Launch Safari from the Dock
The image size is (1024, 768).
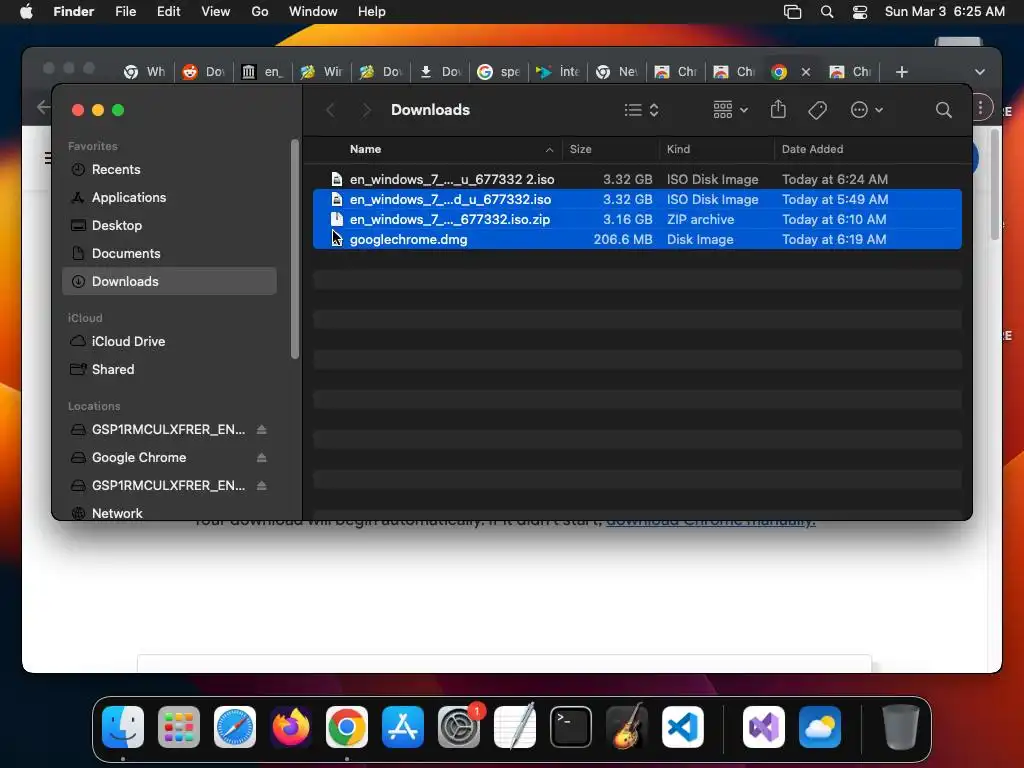[x=235, y=727]
